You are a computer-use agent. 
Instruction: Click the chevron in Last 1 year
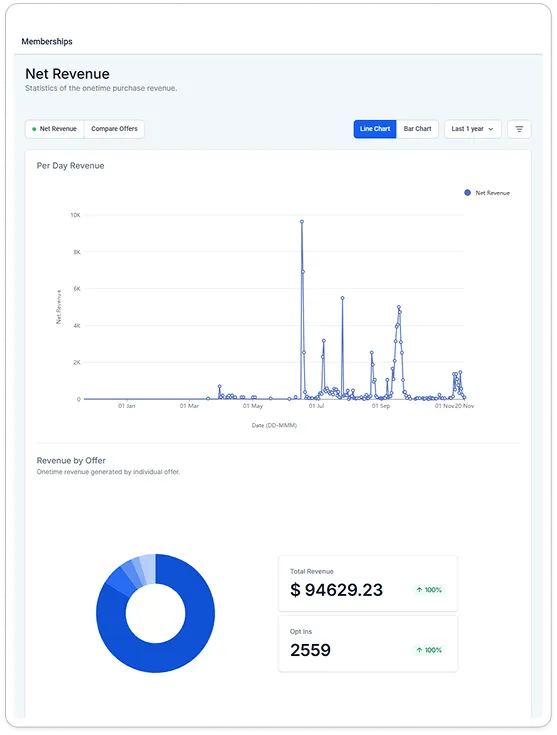[x=491, y=129]
